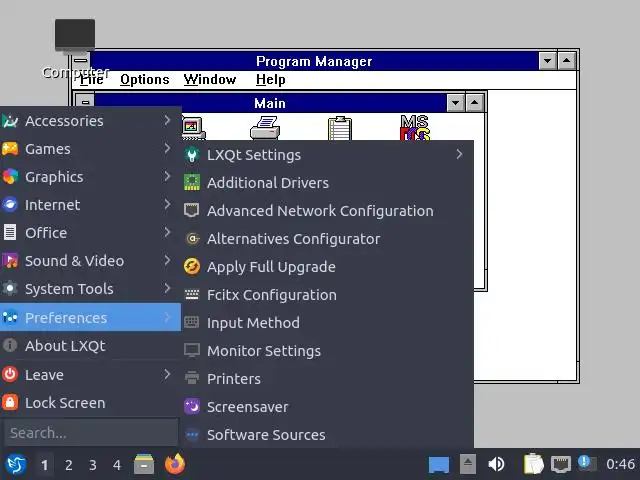640x480 pixels.
Task: Expand the Office submenu arrow
Action: click(x=167, y=232)
